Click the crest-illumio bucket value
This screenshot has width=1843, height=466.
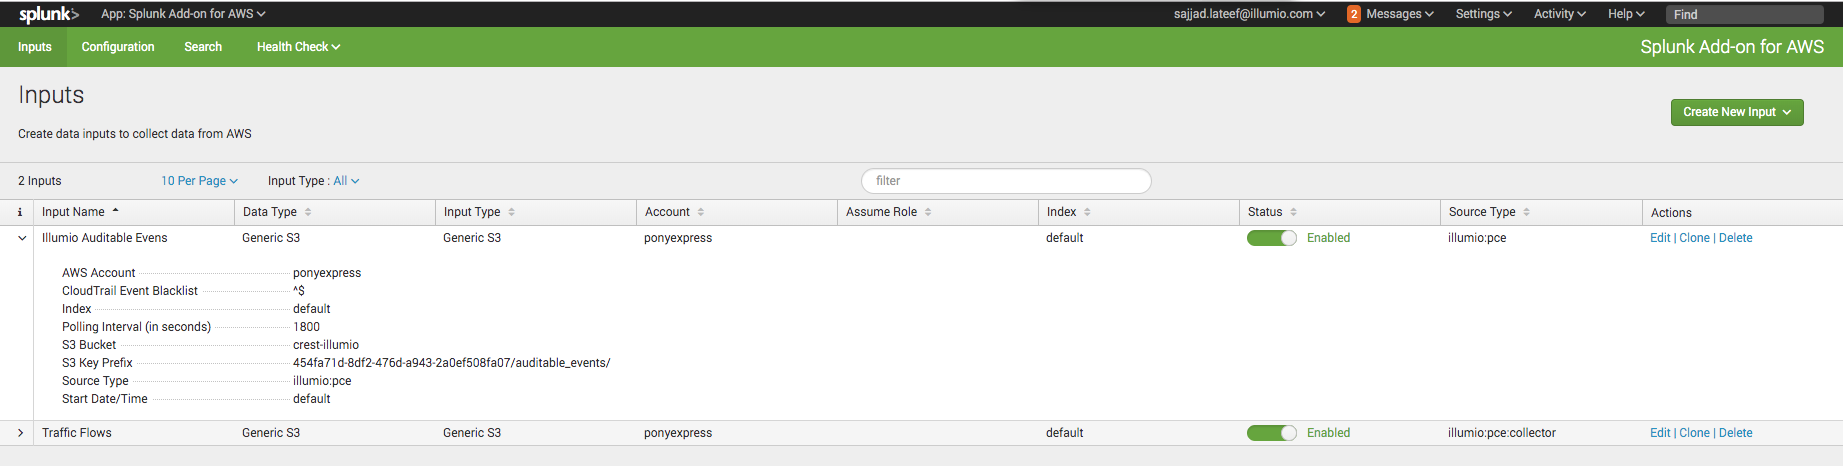pyautogui.click(x=326, y=345)
